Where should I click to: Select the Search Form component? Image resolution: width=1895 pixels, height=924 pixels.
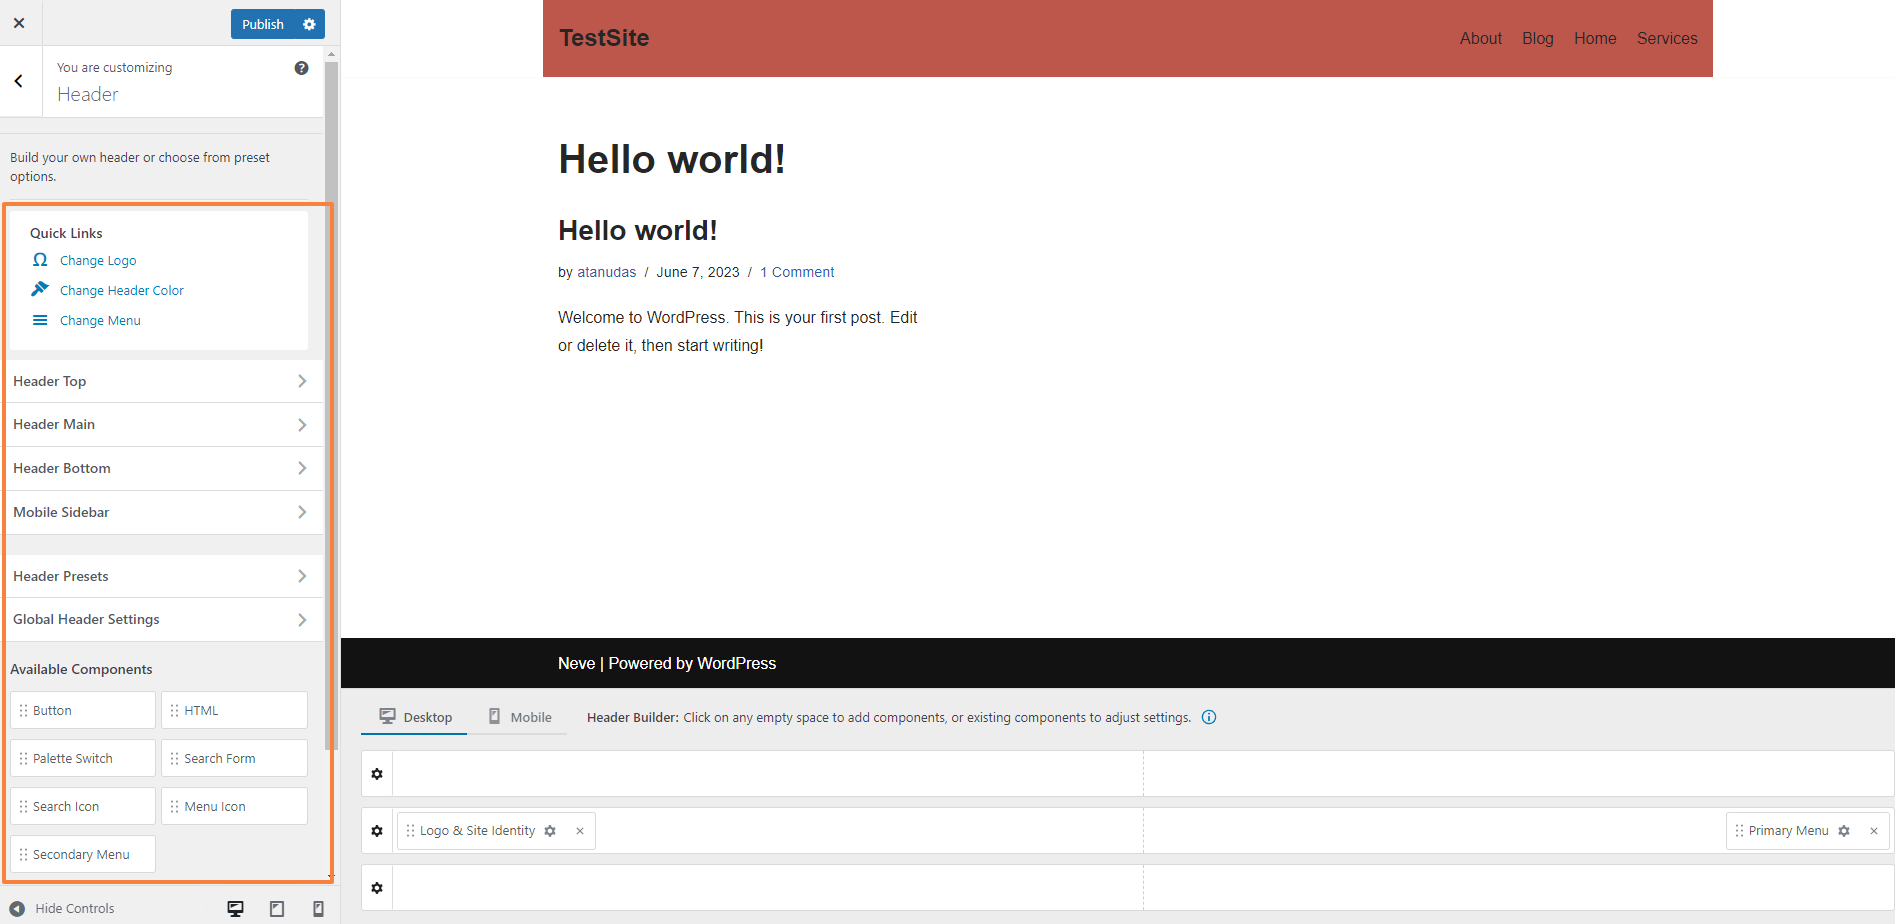point(234,758)
